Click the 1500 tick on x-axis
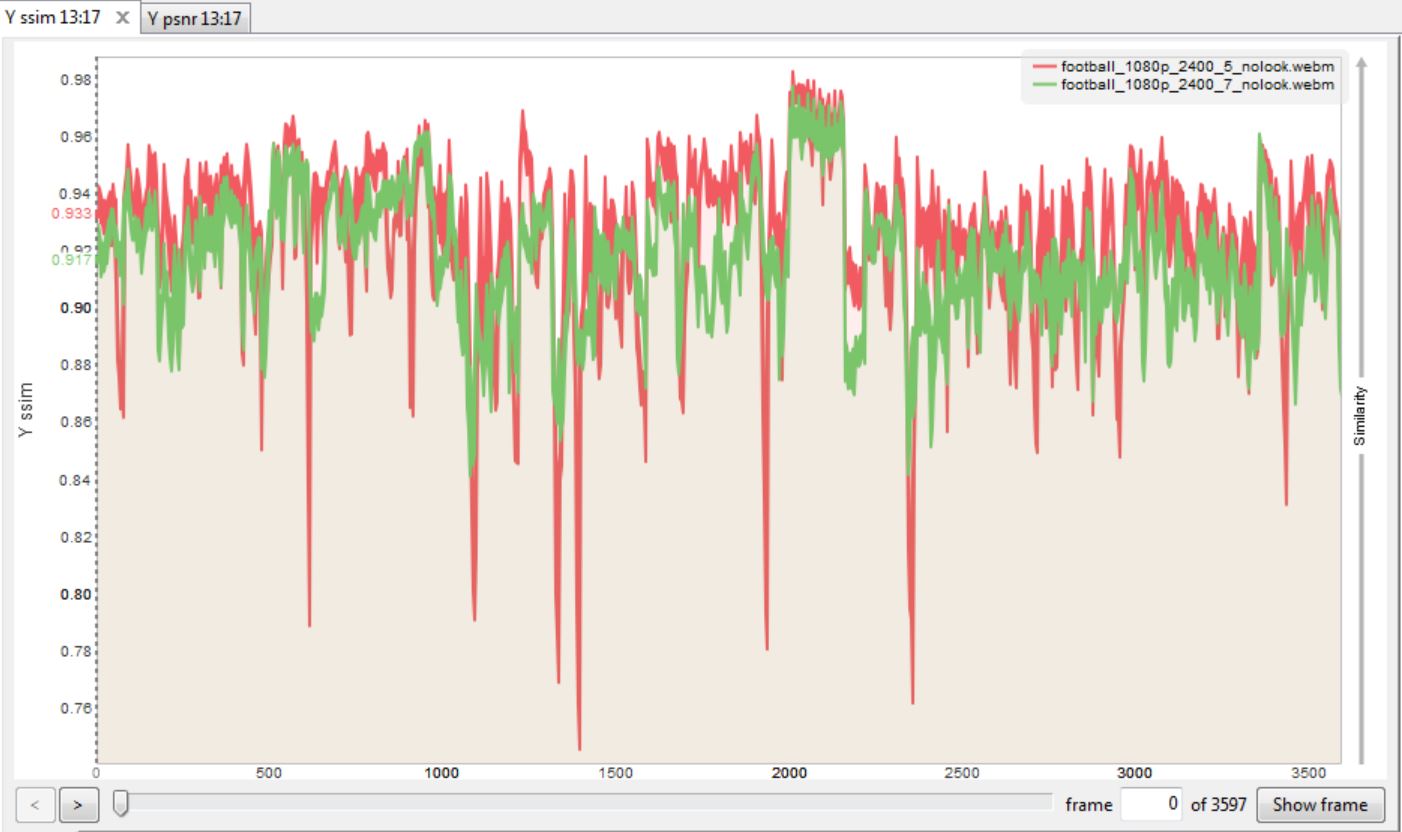 [615, 773]
